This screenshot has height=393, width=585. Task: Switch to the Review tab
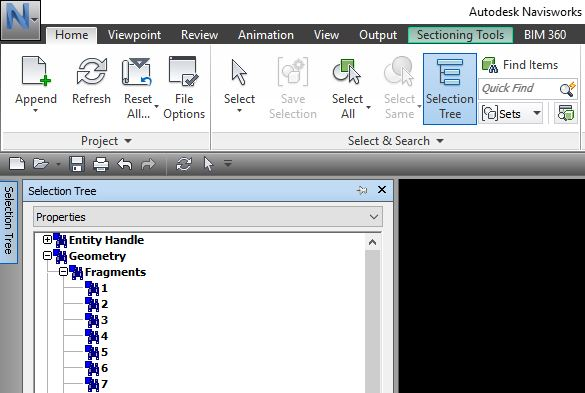pos(199,35)
